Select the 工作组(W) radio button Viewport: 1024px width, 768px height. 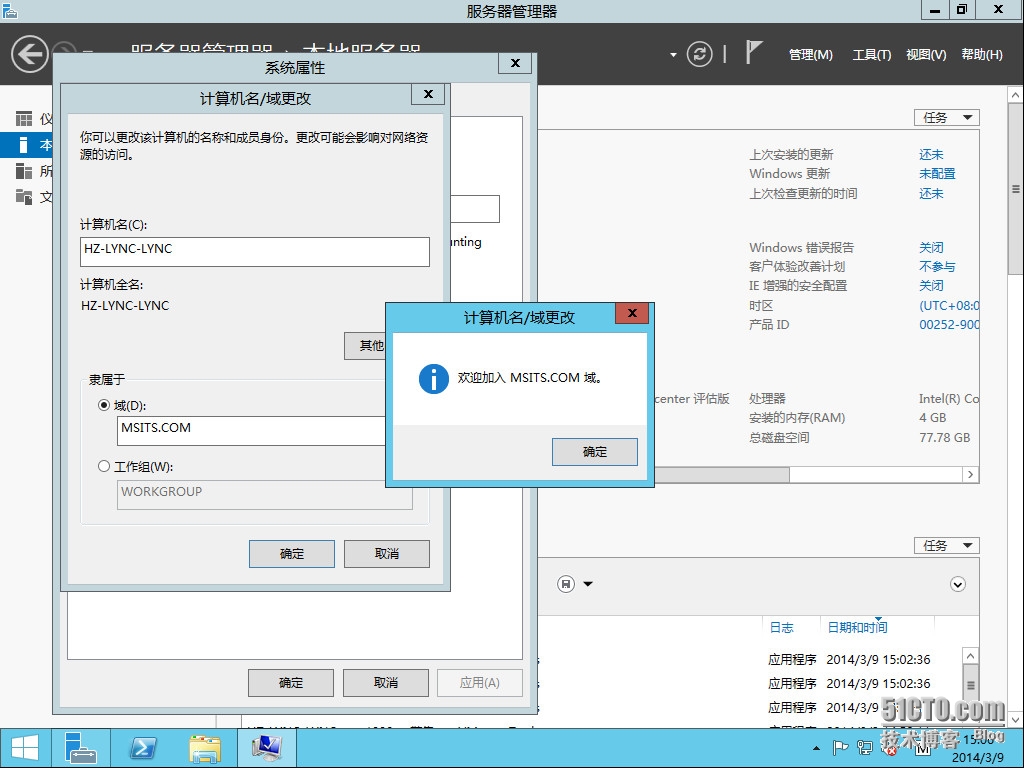coord(103,466)
